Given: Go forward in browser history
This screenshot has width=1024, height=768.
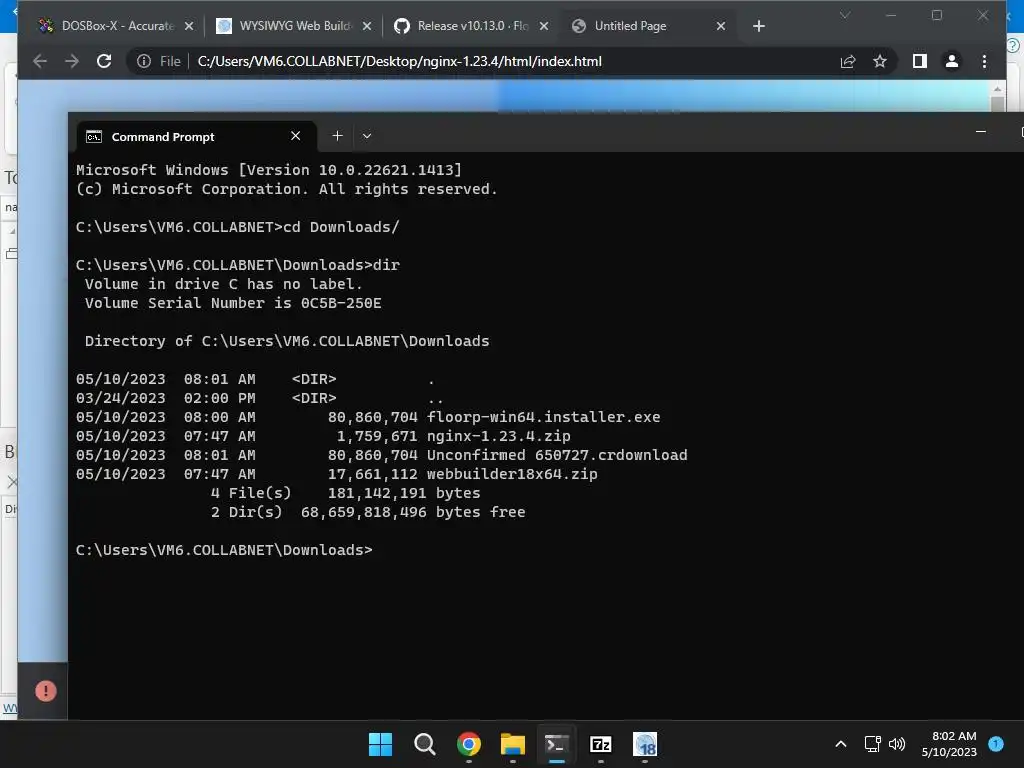Looking at the screenshot, I should 72,61.
